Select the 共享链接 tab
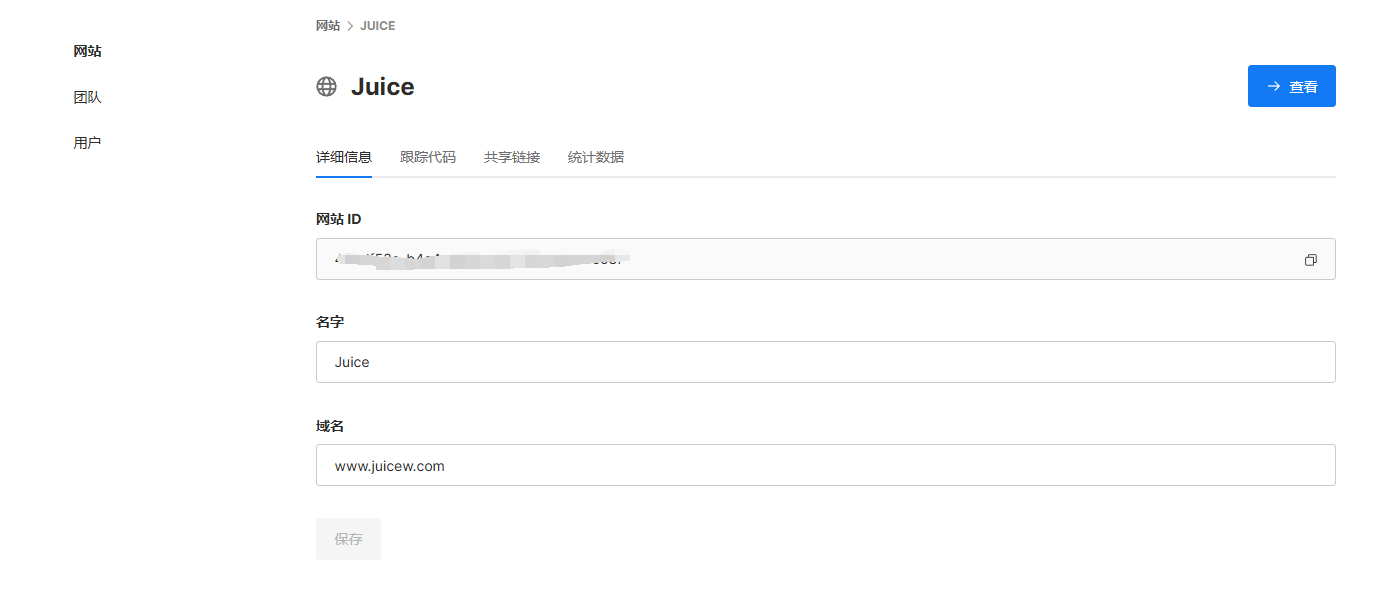Image resolution: width=1397 pixels, height=613 pixels. tap(512, 157)
